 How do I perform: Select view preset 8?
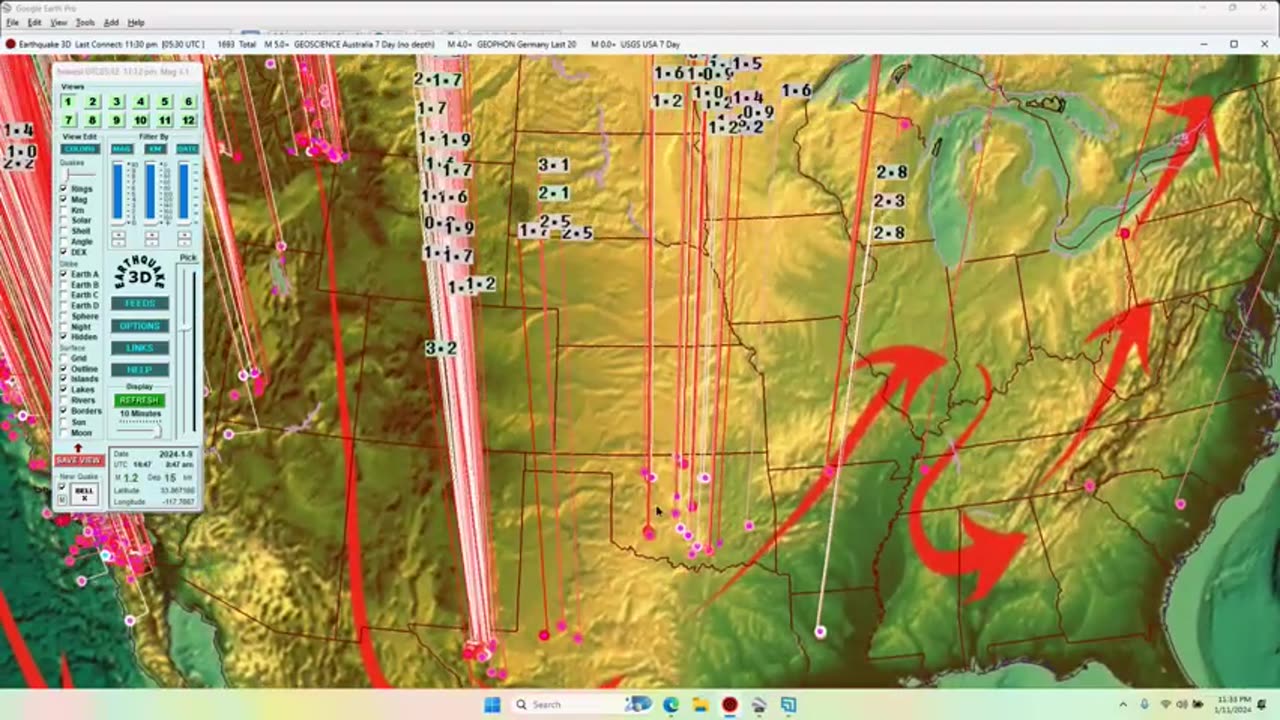[92, 120]
